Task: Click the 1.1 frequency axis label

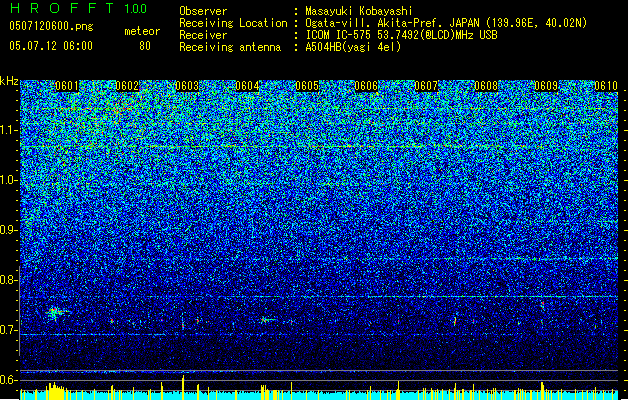Action: tap(8, 130)
